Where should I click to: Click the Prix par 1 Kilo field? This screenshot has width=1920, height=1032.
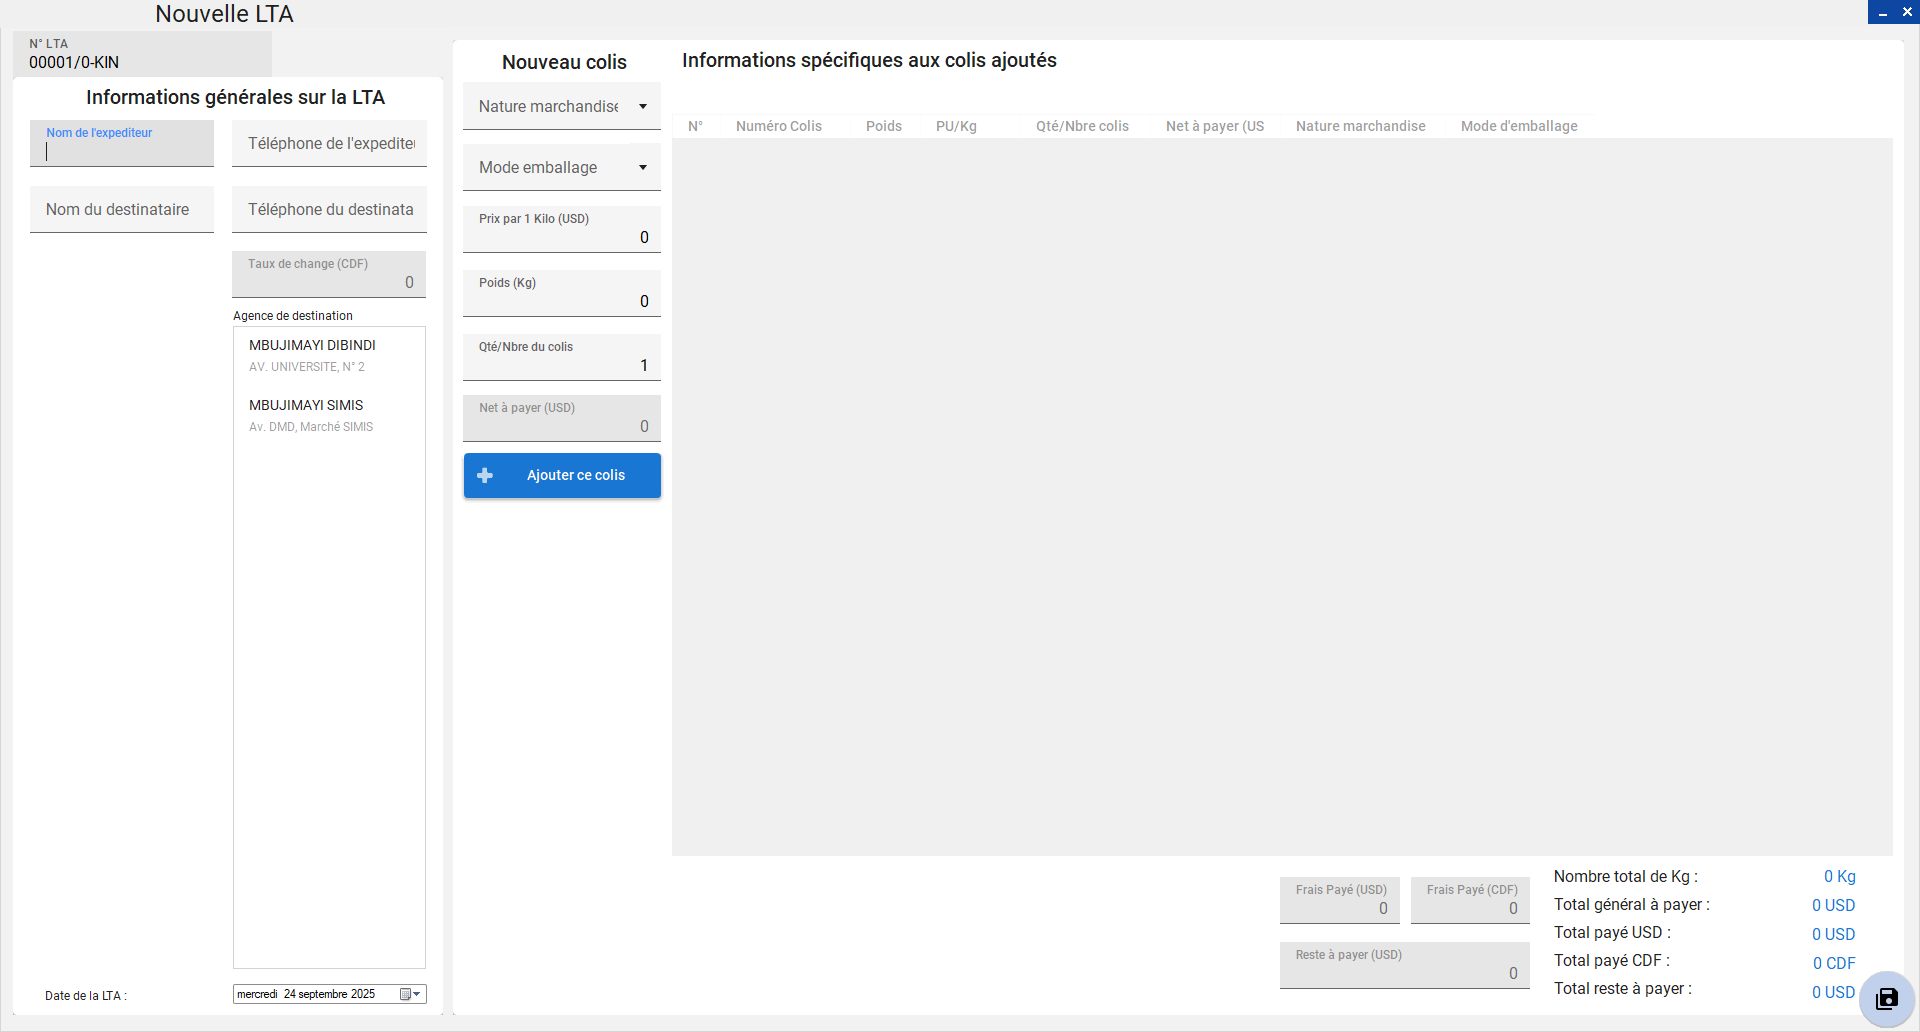[x=561, y=237]
